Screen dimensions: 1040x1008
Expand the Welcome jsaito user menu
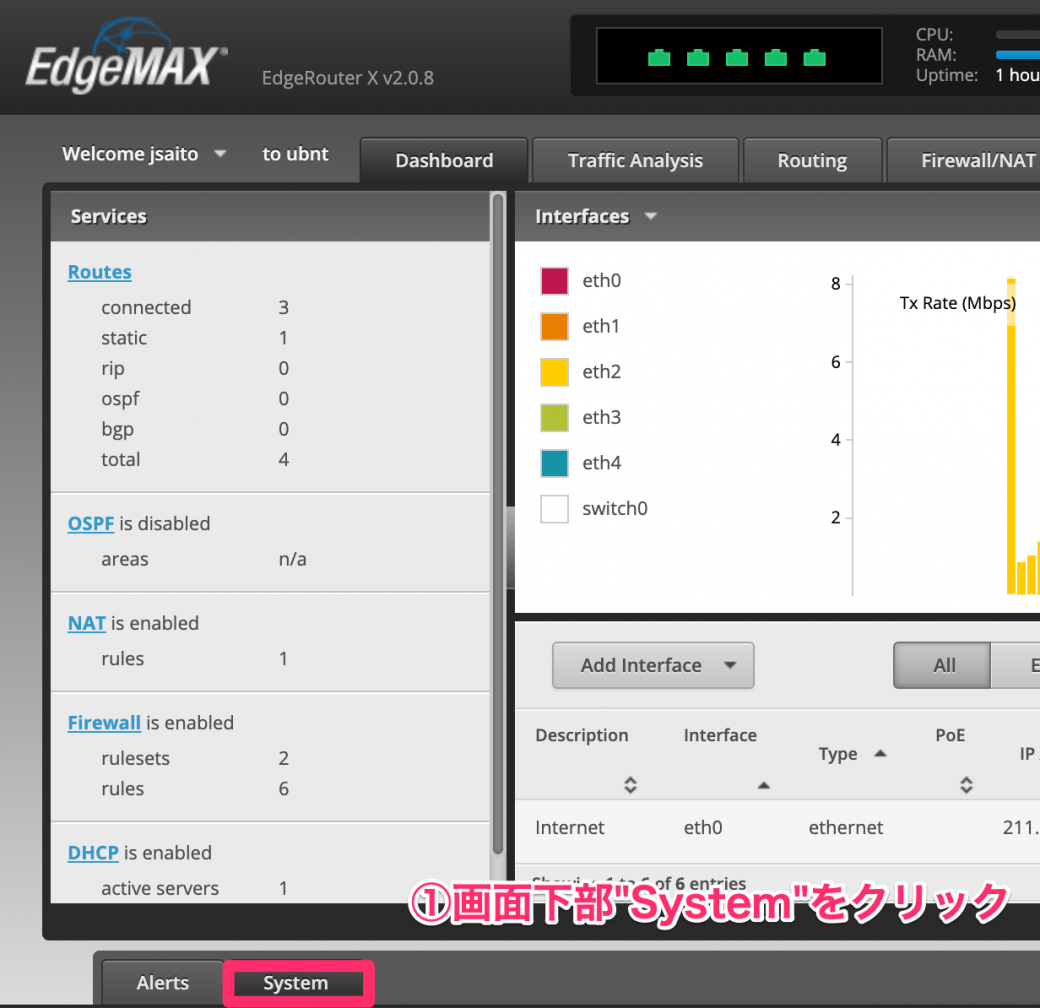click(x=143, y=154)
